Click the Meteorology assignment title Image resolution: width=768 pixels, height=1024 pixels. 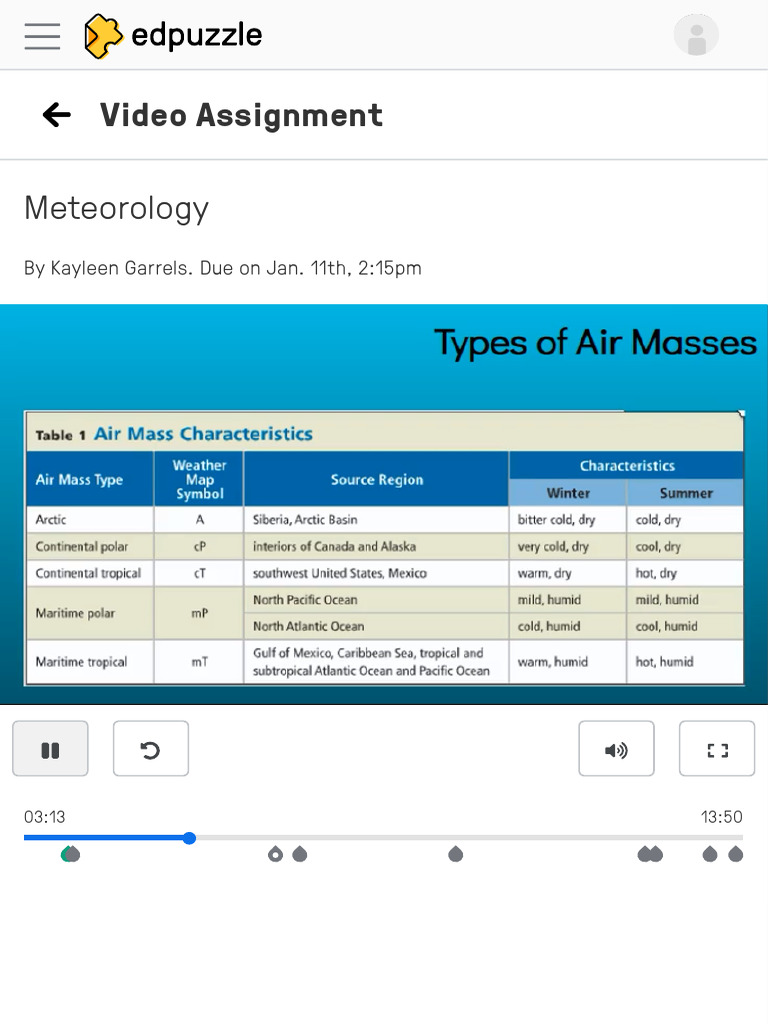pos(116,208)
